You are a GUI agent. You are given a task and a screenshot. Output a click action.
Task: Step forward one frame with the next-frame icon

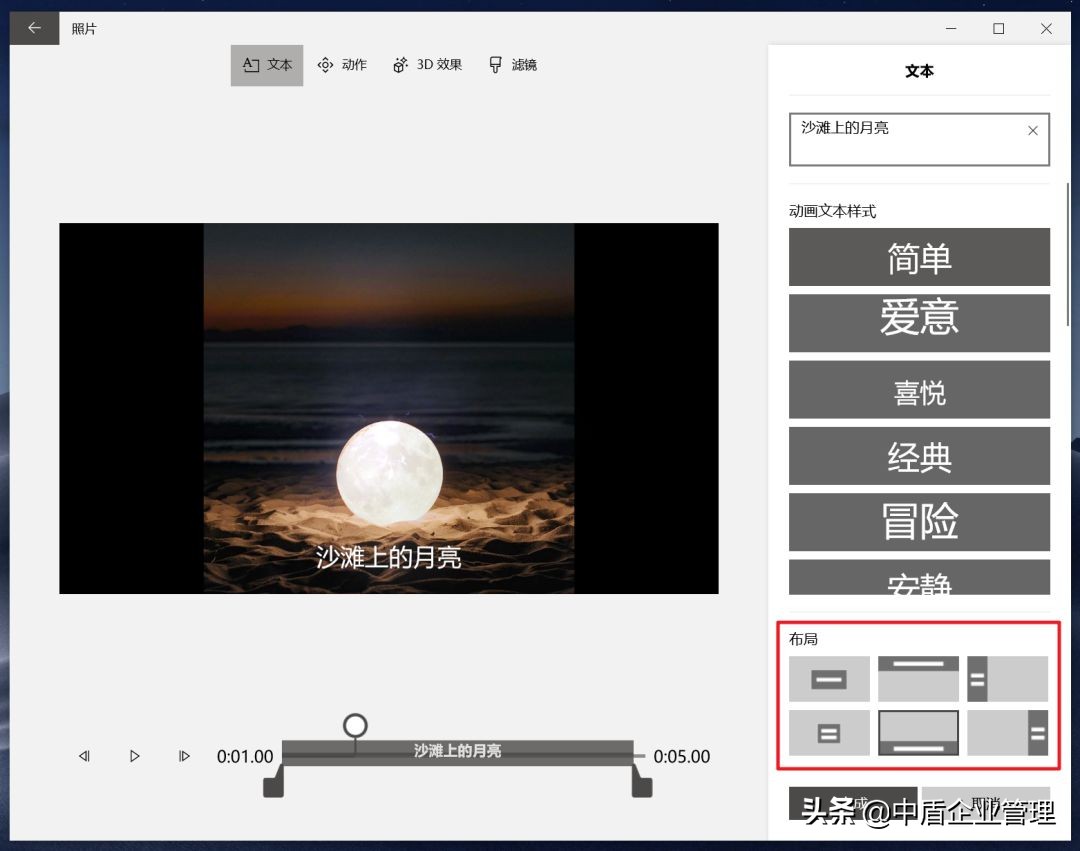pyautogui.click(x=184, y=756)
